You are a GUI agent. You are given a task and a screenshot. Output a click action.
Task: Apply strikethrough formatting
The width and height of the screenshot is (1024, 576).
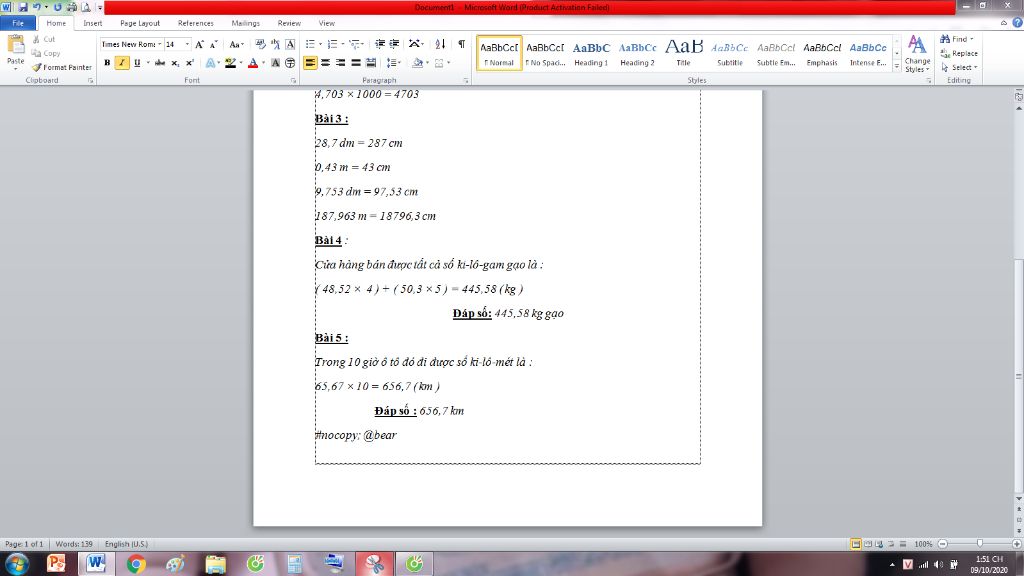click(160, 63)
